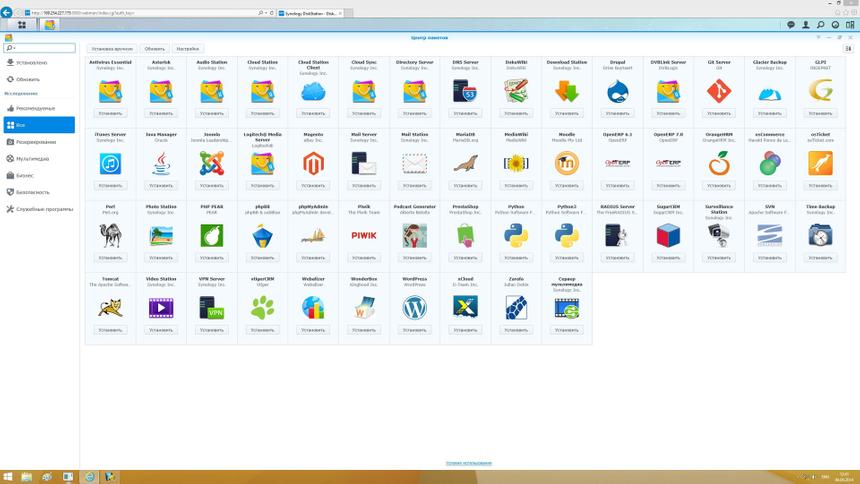Open the Cloud Station Client cloud icon
860x484 pixels.
[313, 92]
